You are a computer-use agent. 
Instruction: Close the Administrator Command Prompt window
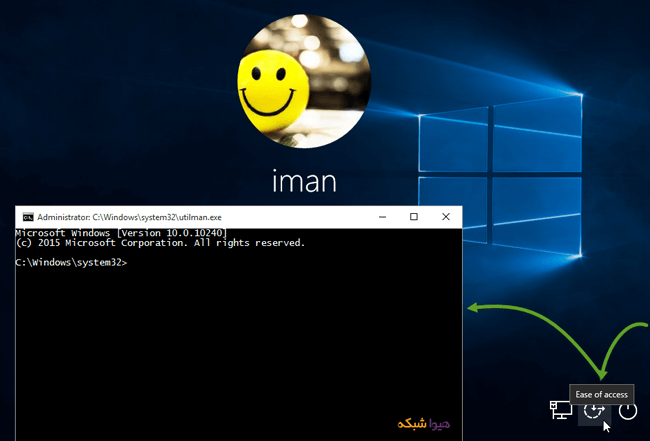(446, 217)
